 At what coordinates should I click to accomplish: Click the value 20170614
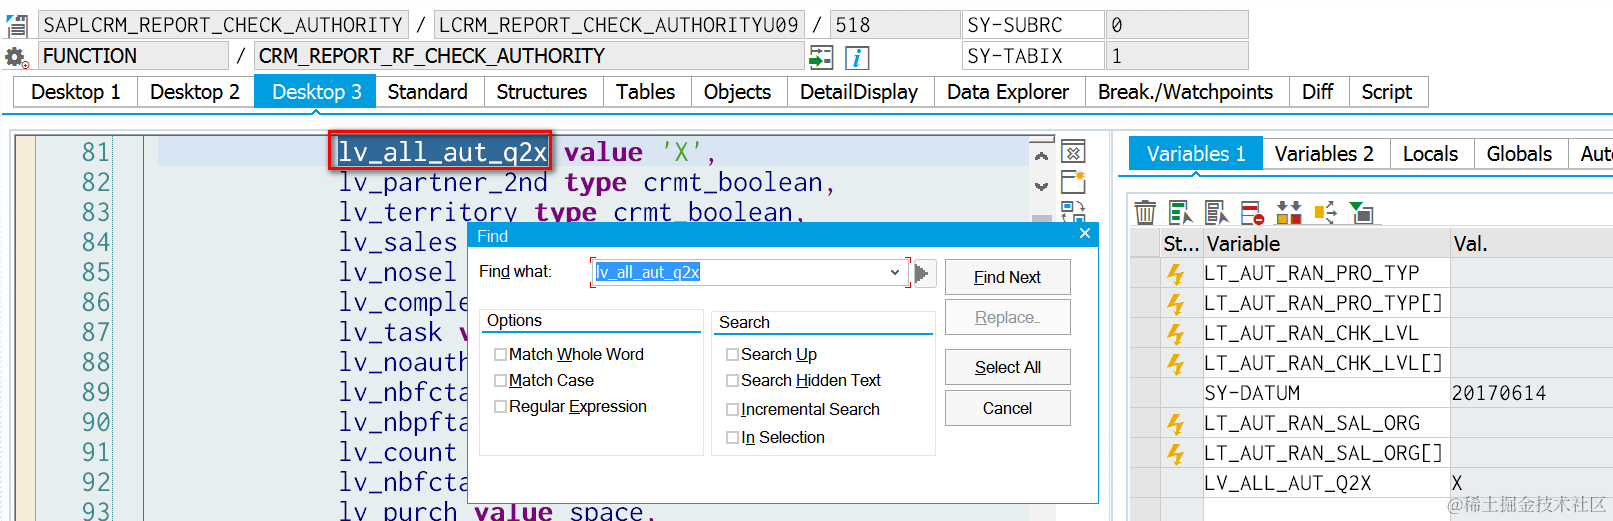(1498, 393)
